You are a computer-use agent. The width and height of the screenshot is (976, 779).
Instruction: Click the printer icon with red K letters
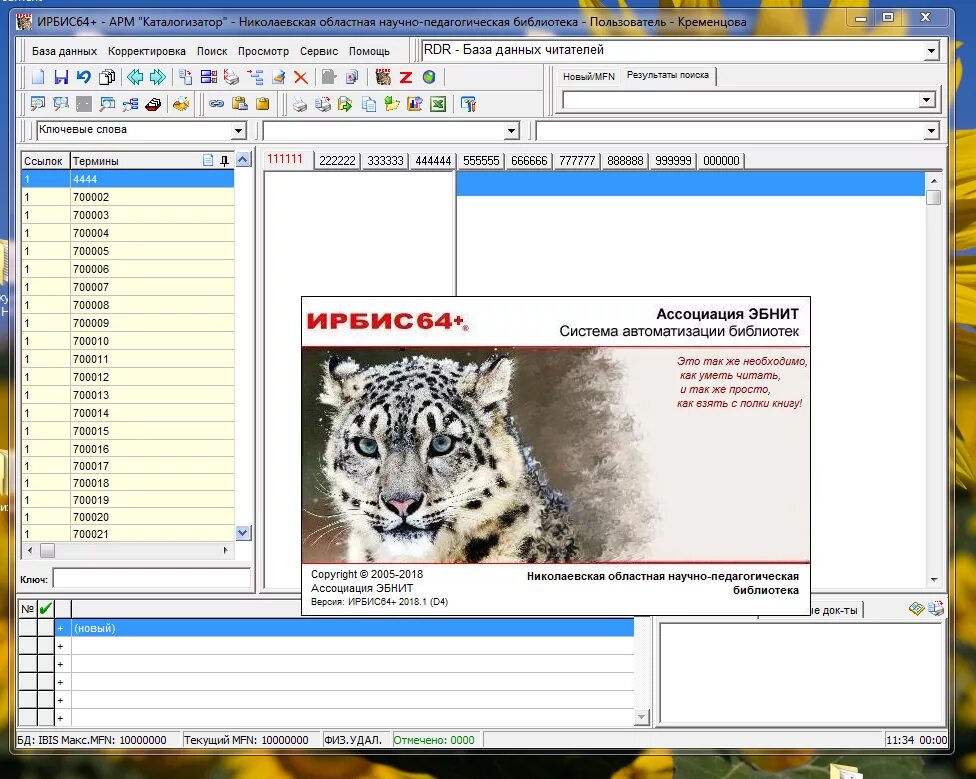(232, 77)
